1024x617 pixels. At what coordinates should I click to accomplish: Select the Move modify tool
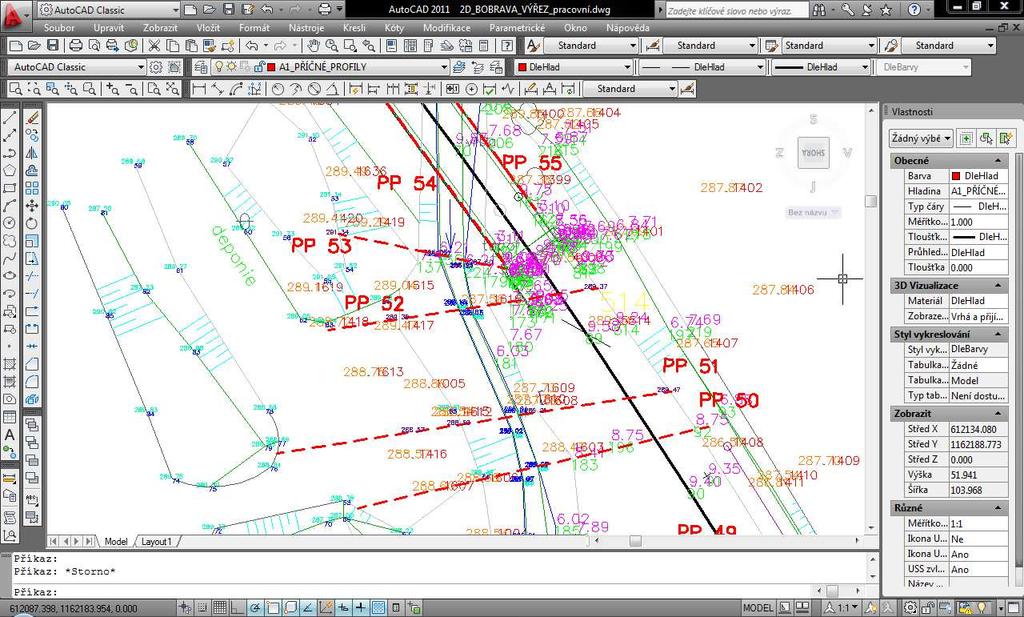pyautogui.click(x=31, y=206)
